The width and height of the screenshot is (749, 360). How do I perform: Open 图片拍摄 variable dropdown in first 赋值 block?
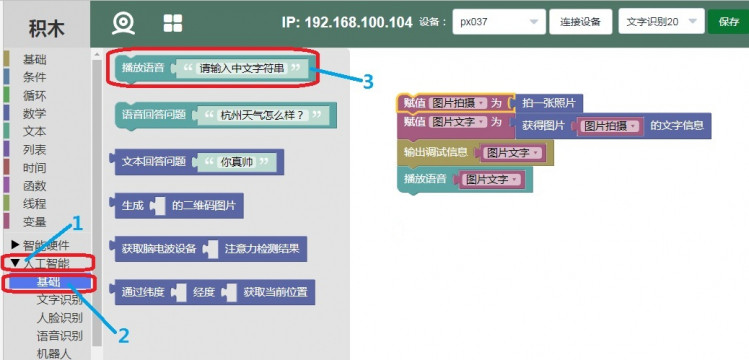(458, 103)
